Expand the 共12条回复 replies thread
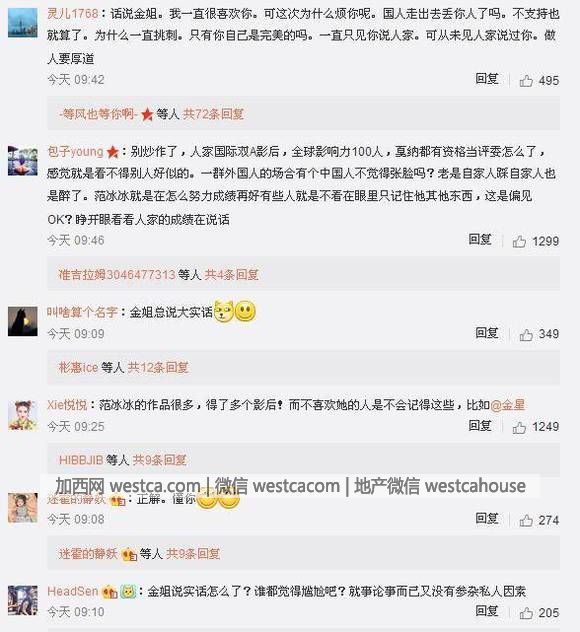 coord(158,368)
